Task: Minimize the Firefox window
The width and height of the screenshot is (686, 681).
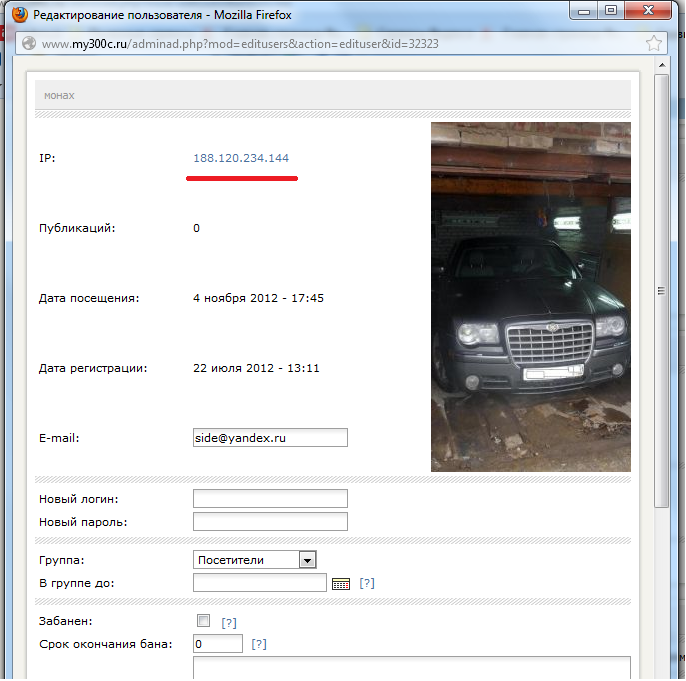Action: [584, 10]
